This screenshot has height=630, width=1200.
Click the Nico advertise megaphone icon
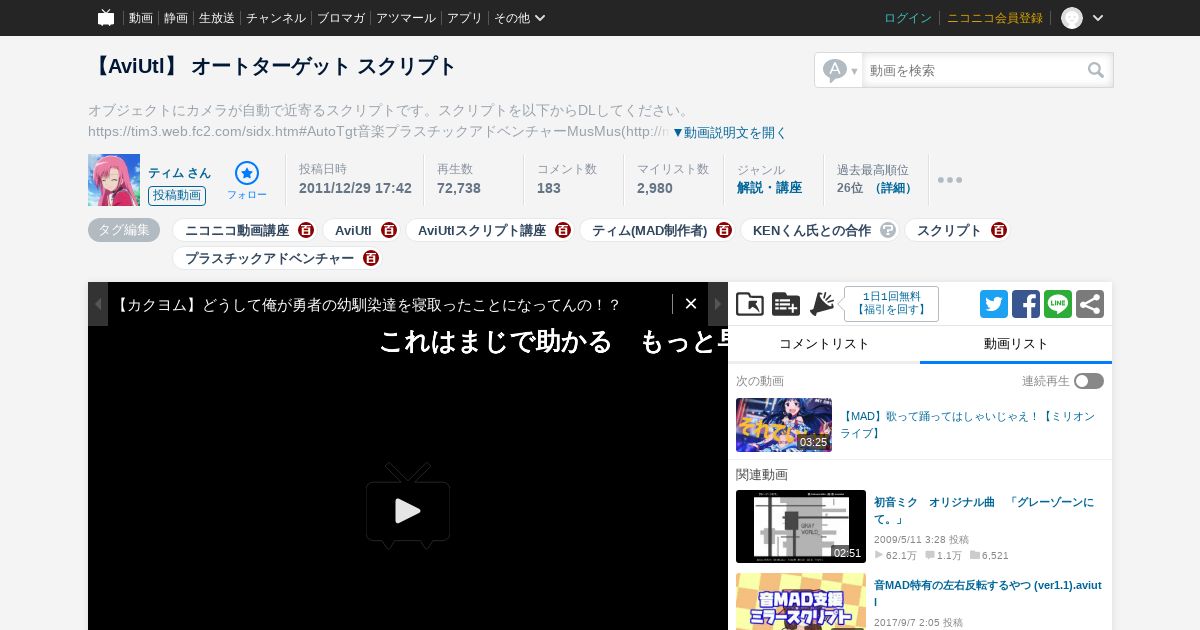coord(822,304)
